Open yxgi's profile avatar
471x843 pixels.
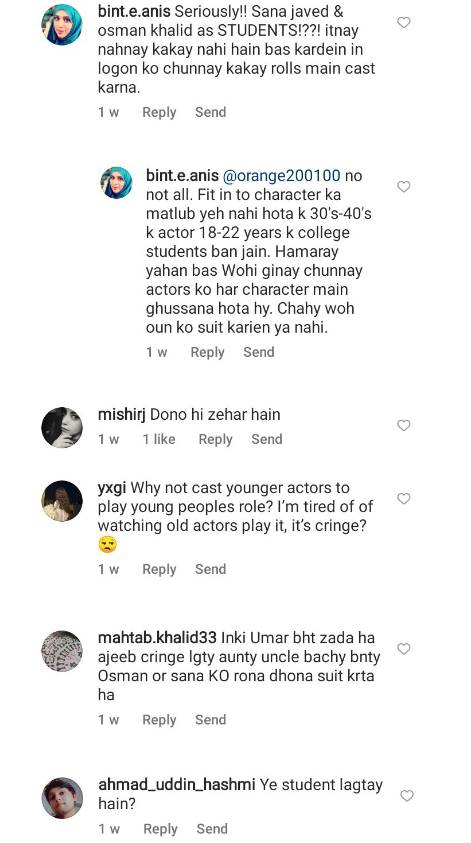62,501
